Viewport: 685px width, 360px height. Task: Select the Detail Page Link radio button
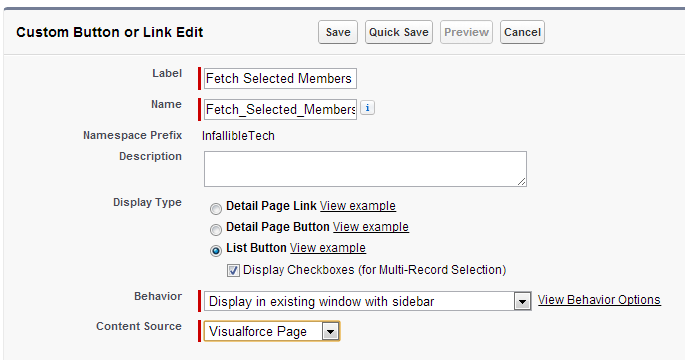point(215,208)
